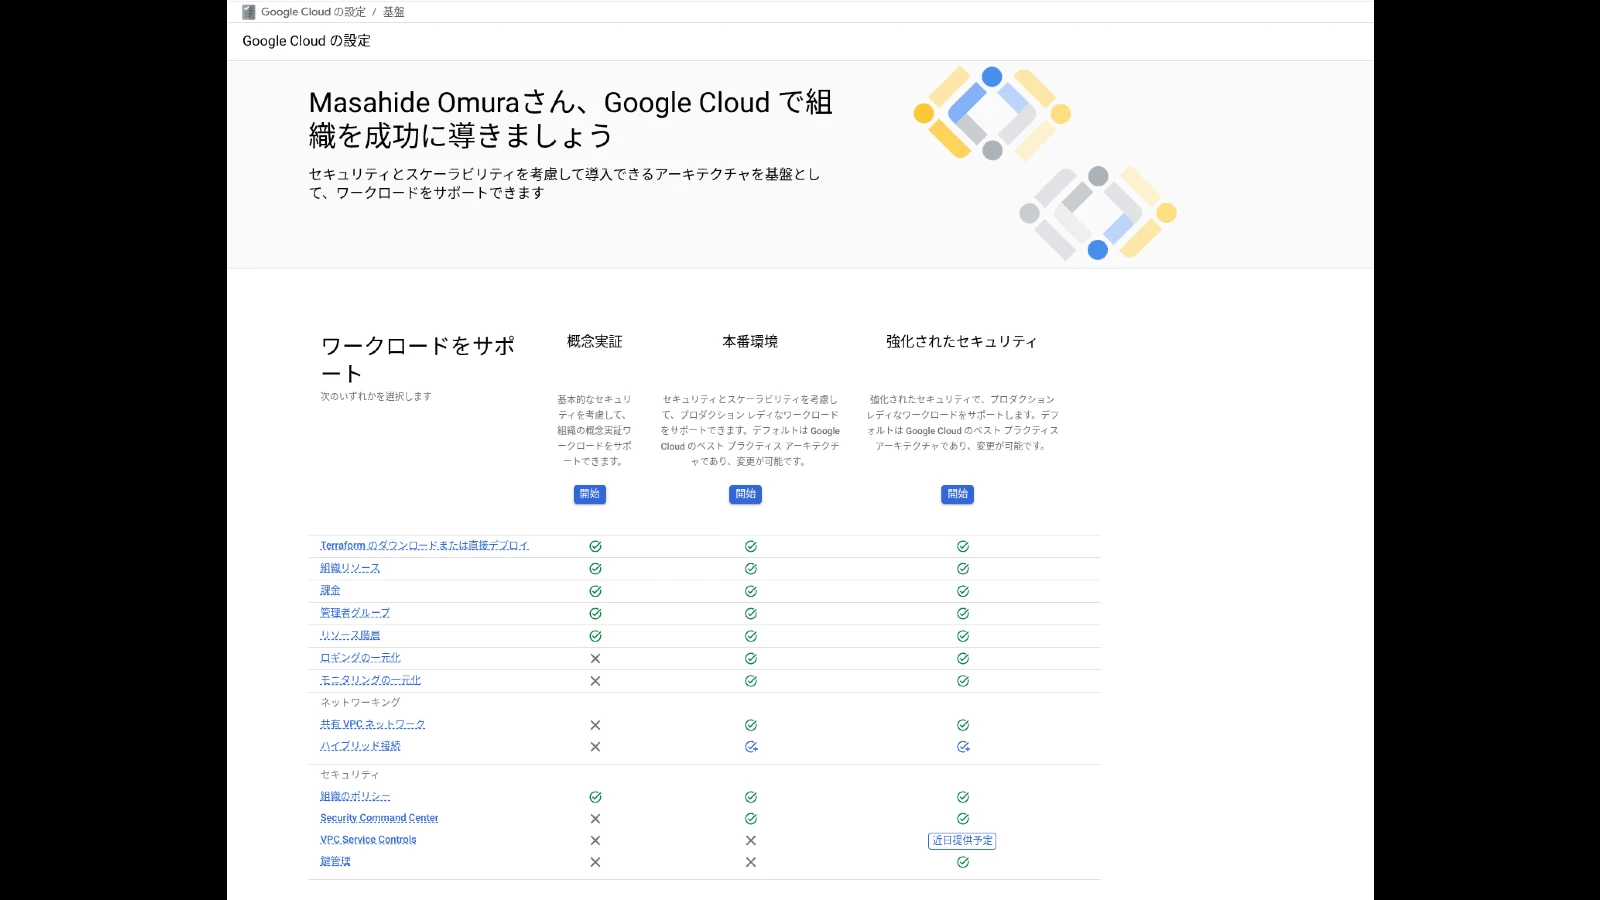This screenshot has height=900, width=1600.
Task: Click the Terraform row check under 強化されたセキュリティ
Action: tap(963, 546)
